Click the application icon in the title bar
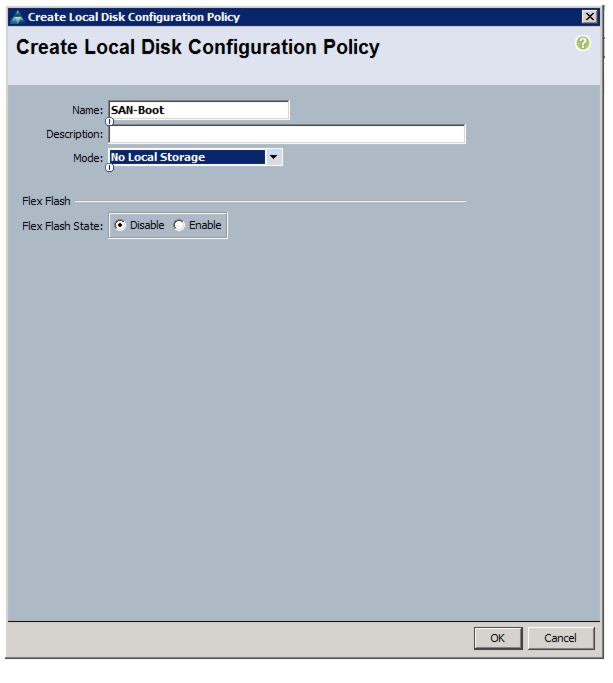613x683 pixels. tap(17, 17)
